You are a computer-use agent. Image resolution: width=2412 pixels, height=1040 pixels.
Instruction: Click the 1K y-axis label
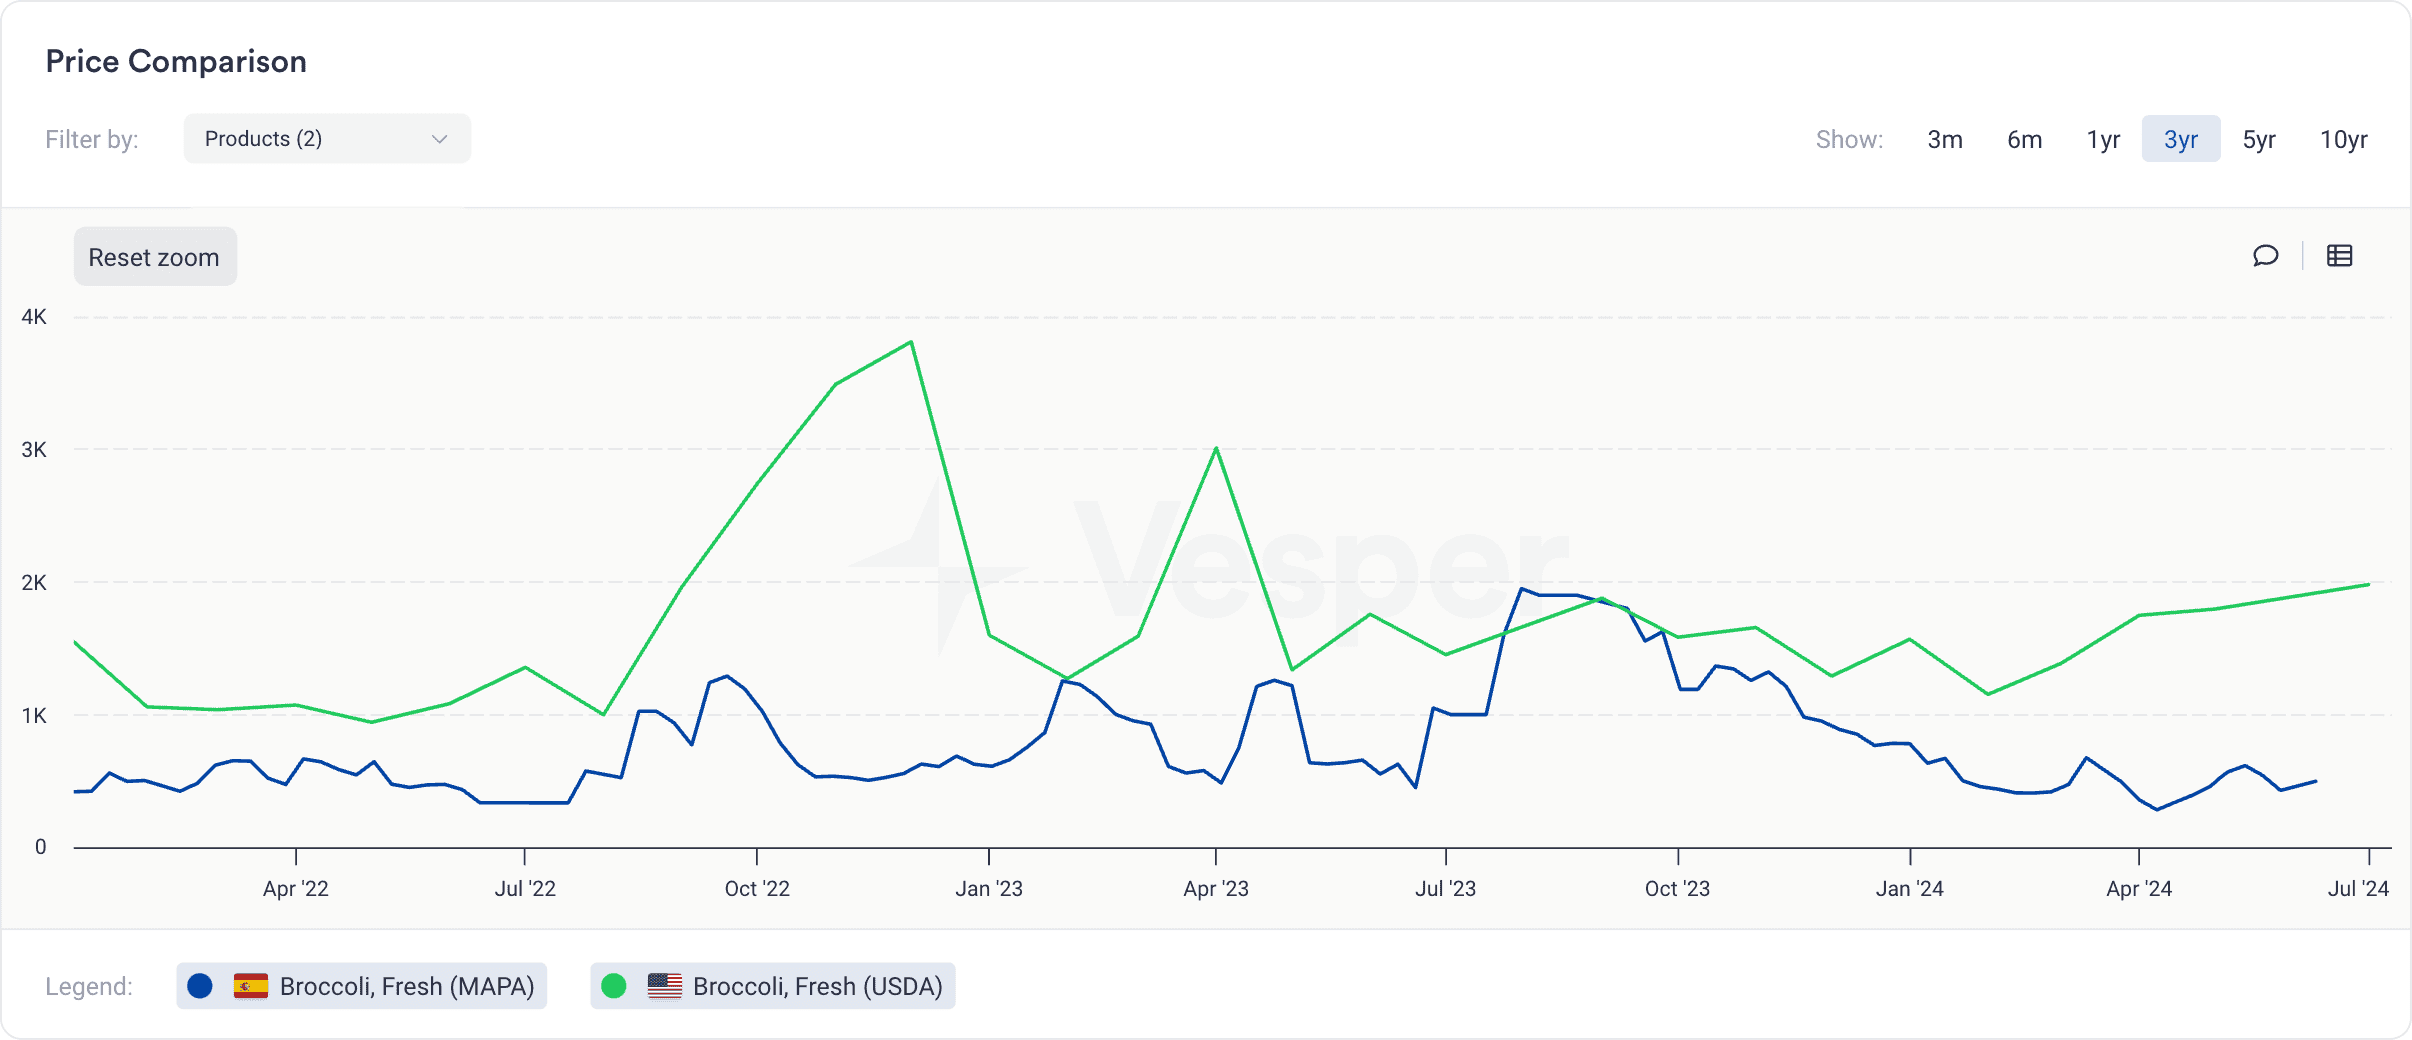coord(34,716)
